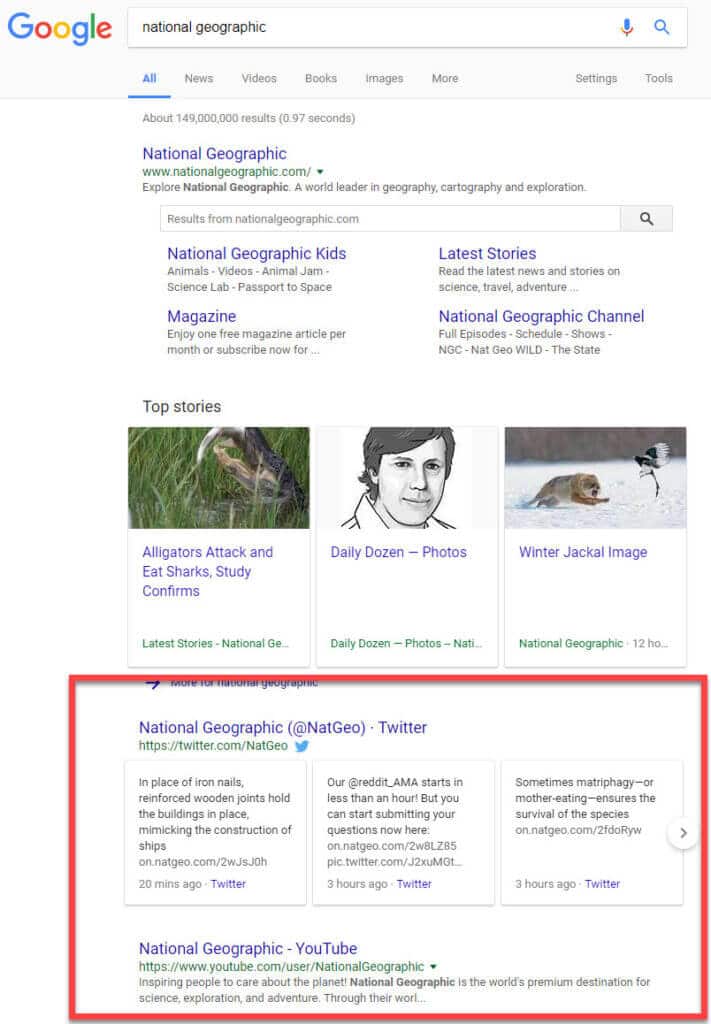Viewport: 711px width, 1024px height.
Task: Switch to the Books tab
Action: click(321, 78)
